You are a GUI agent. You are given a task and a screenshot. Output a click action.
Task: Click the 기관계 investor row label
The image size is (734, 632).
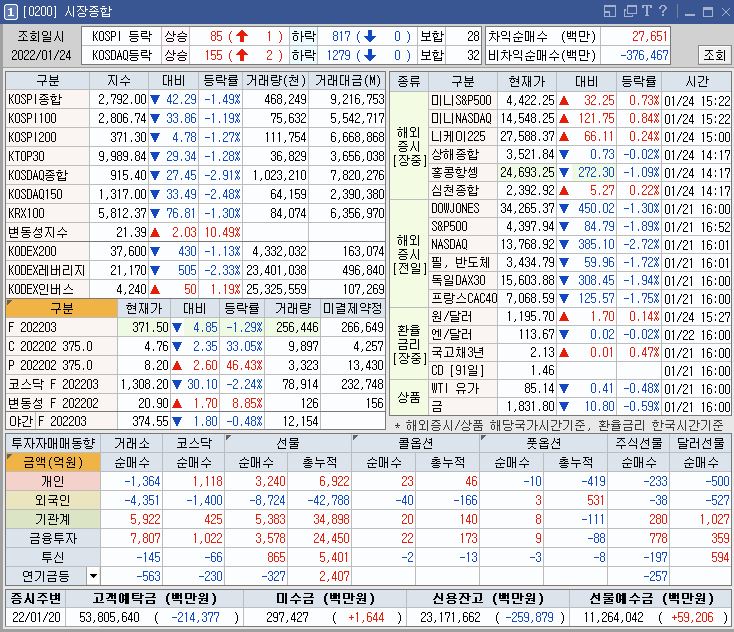point(53,519)
